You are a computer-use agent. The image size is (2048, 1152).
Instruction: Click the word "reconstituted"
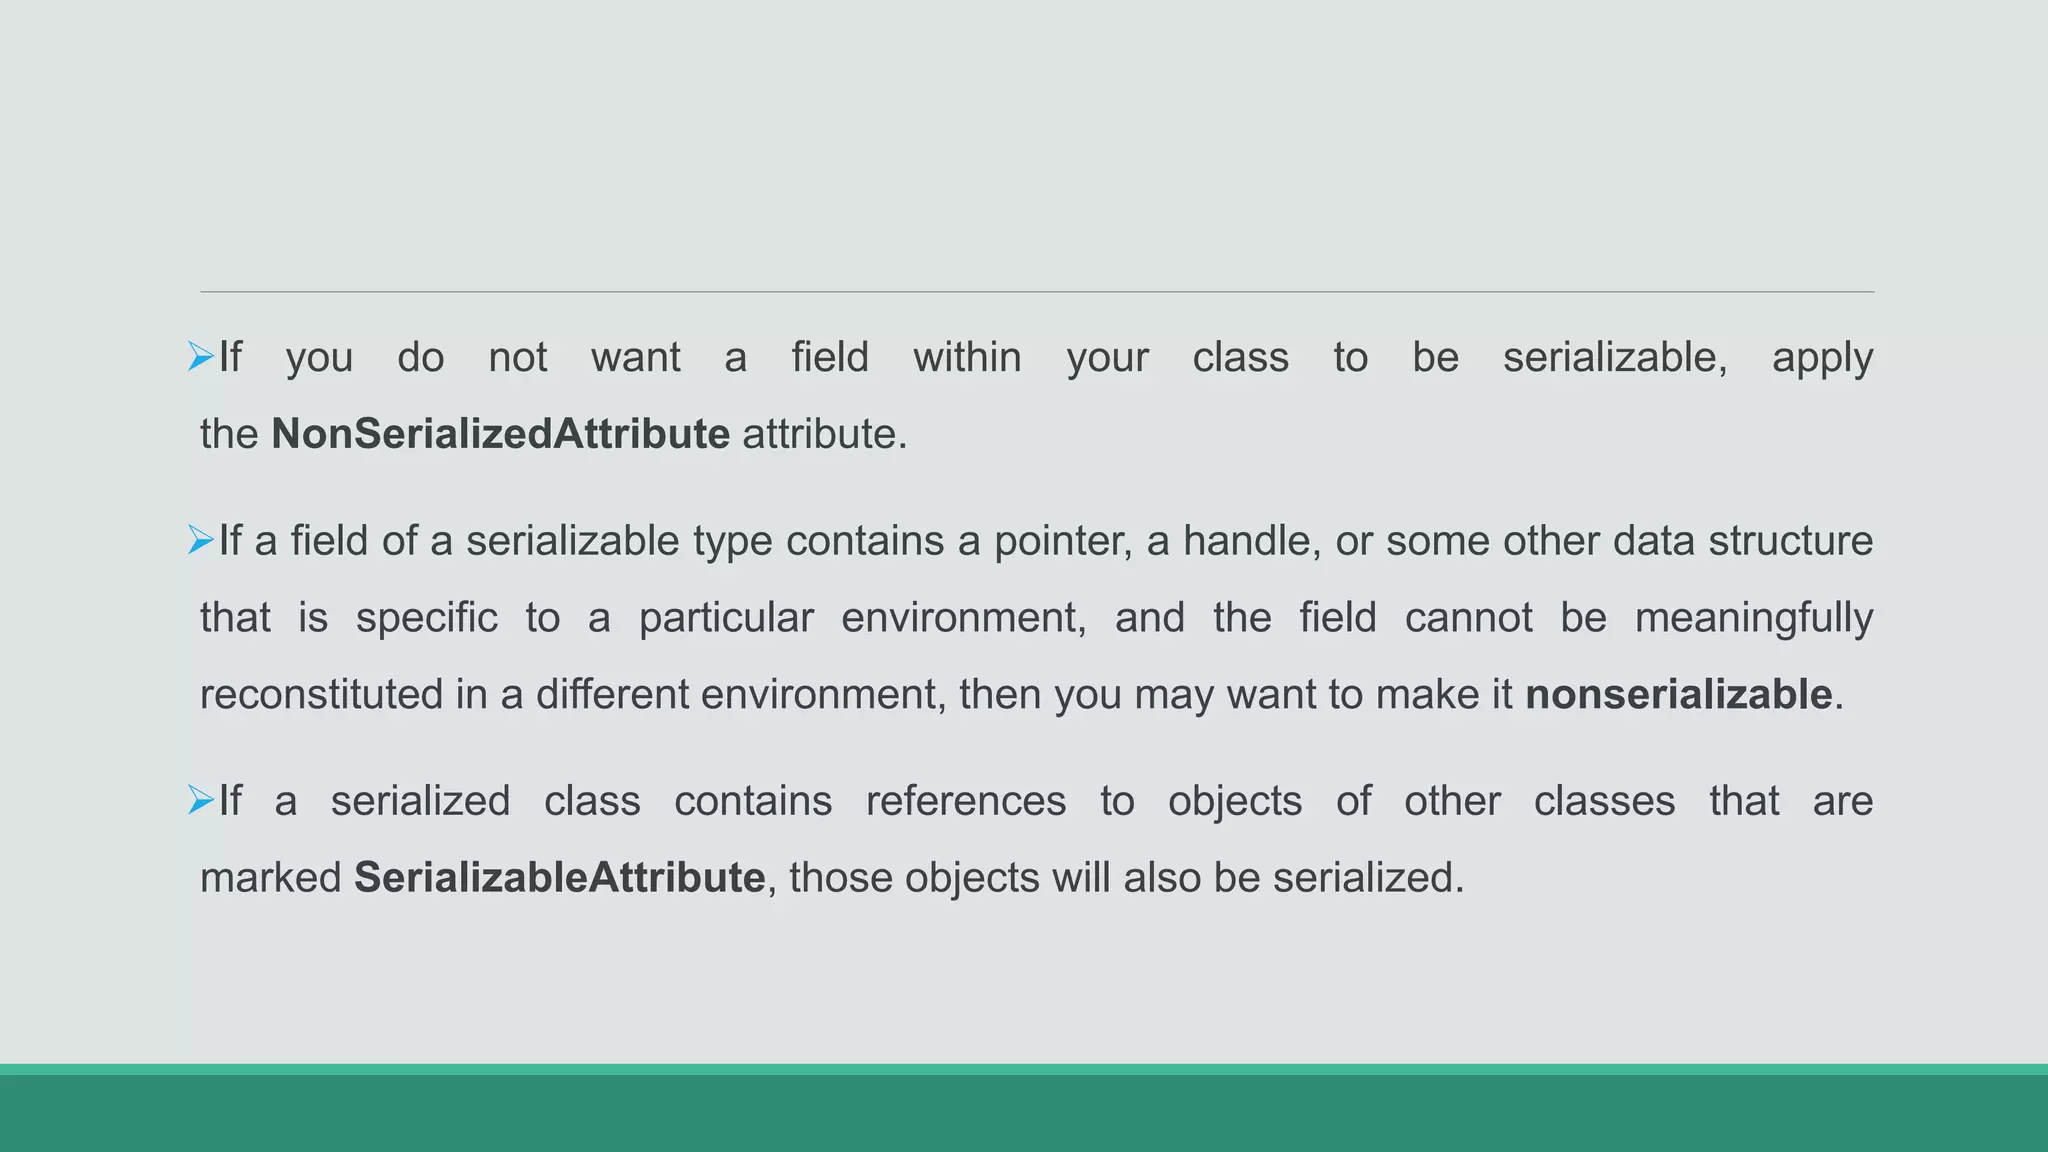tap(321, 694)
